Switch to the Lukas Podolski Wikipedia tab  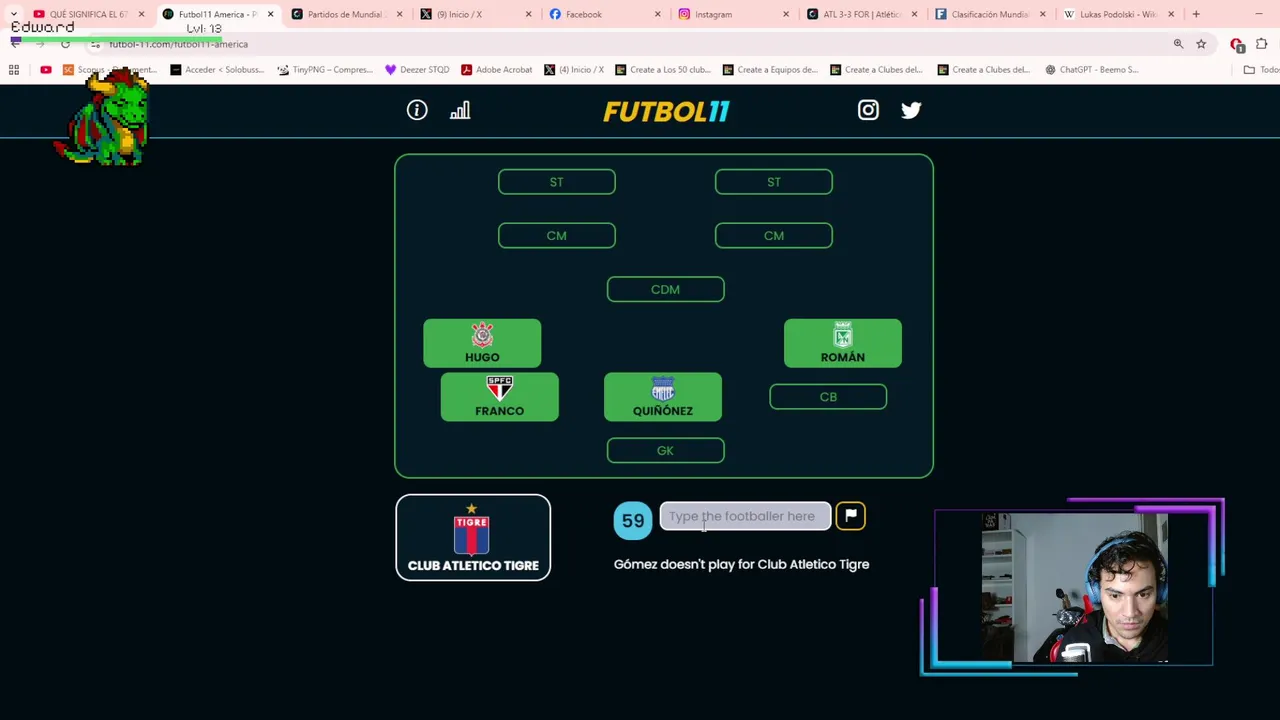pyautogui.click(x=1117, y=14)
